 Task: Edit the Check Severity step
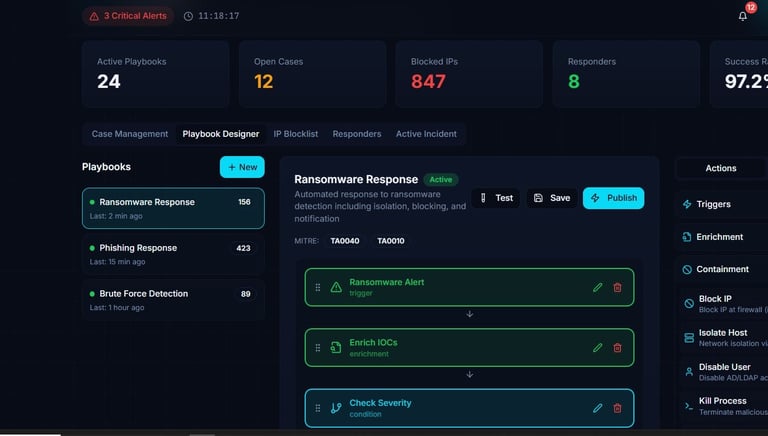point(598,408)
